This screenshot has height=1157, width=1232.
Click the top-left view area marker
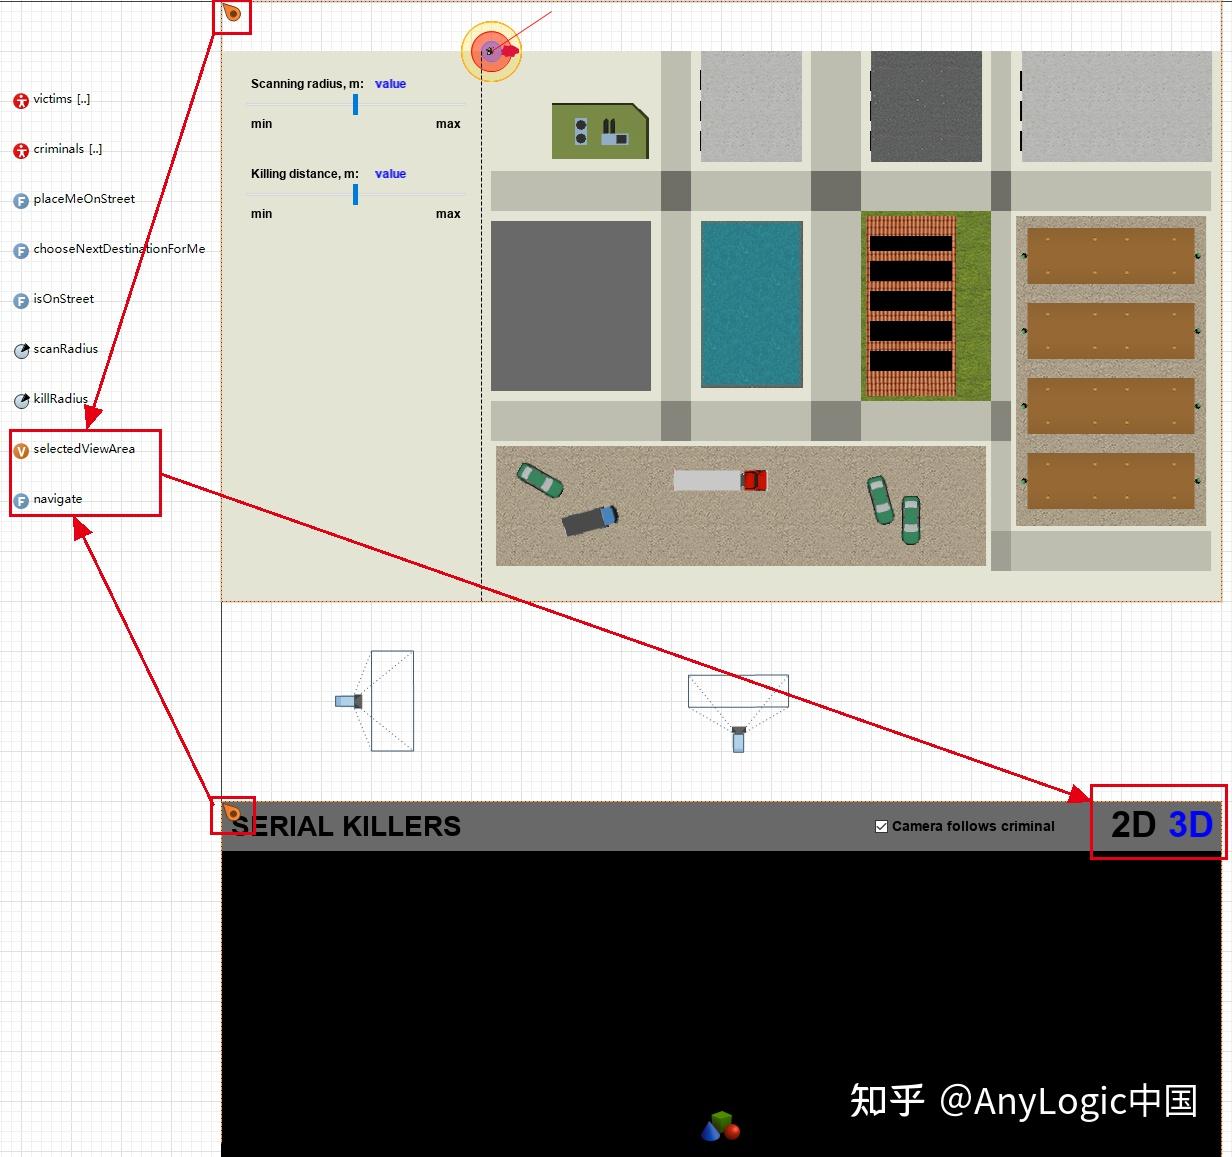pos(231,14)
